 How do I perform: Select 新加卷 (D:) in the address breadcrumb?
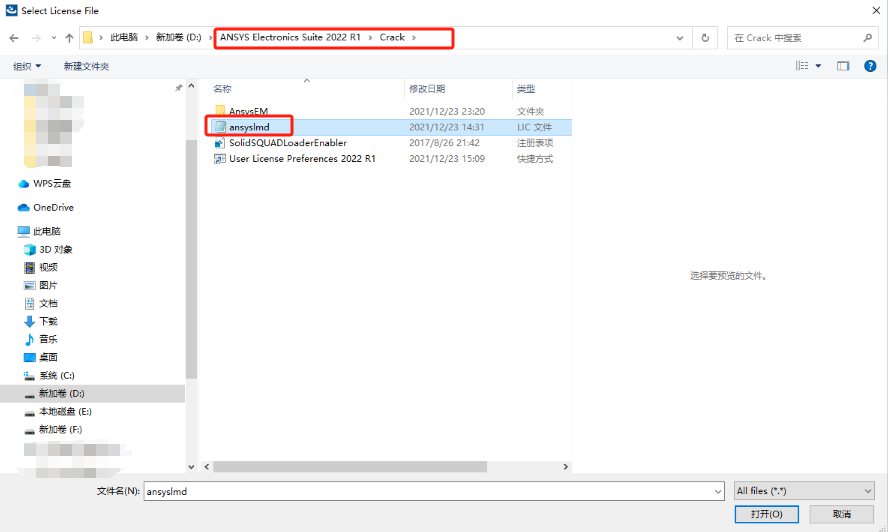point(178,37)
